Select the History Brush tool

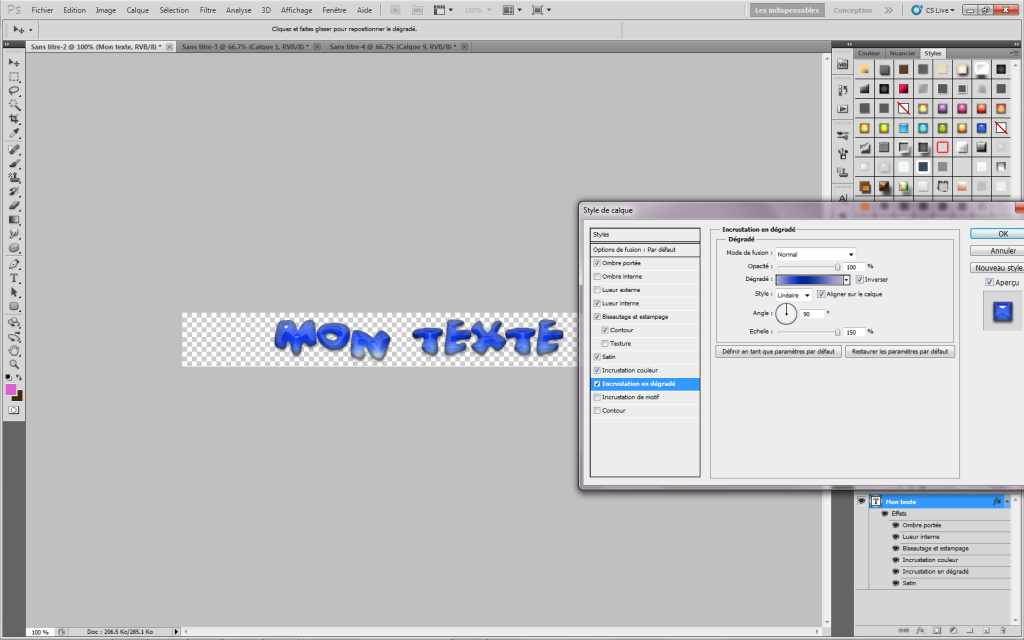tap(14, 191)
